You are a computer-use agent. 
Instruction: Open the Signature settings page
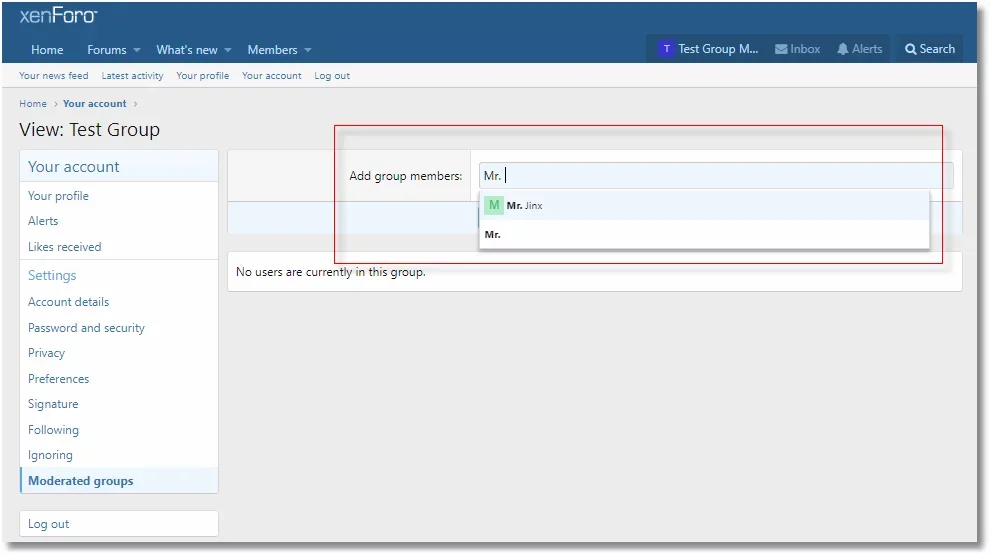(53, 404)
